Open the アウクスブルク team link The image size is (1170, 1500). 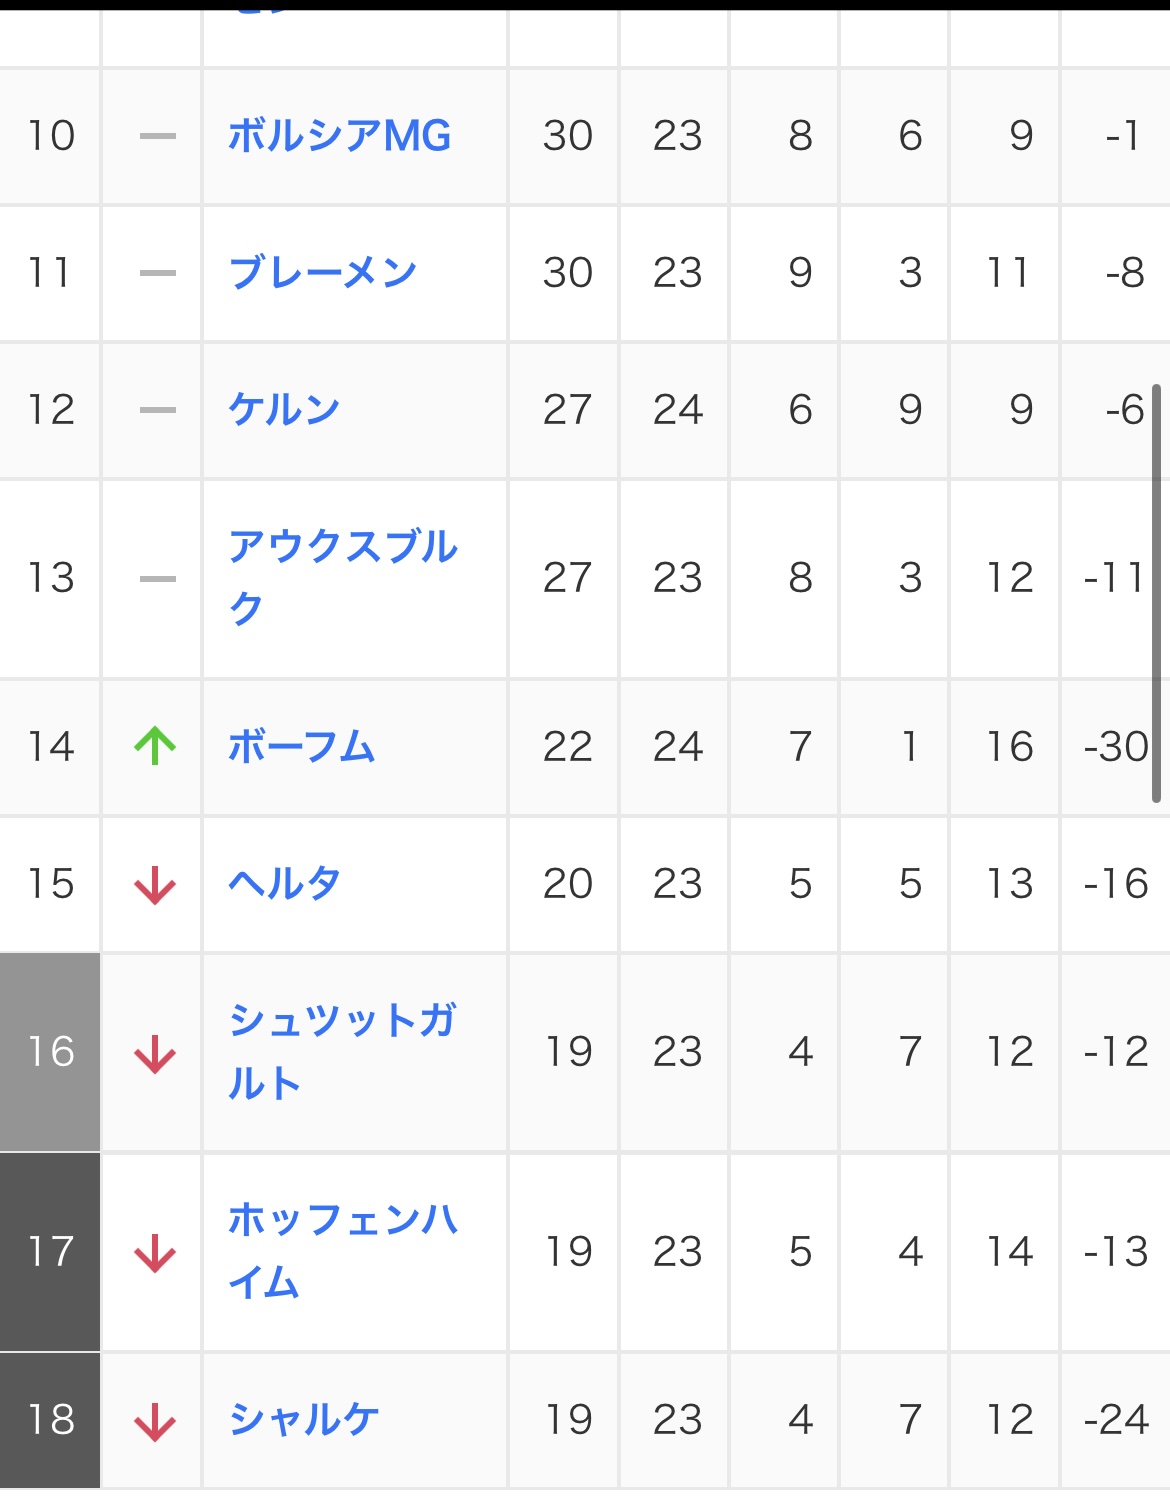coord(343,578)
